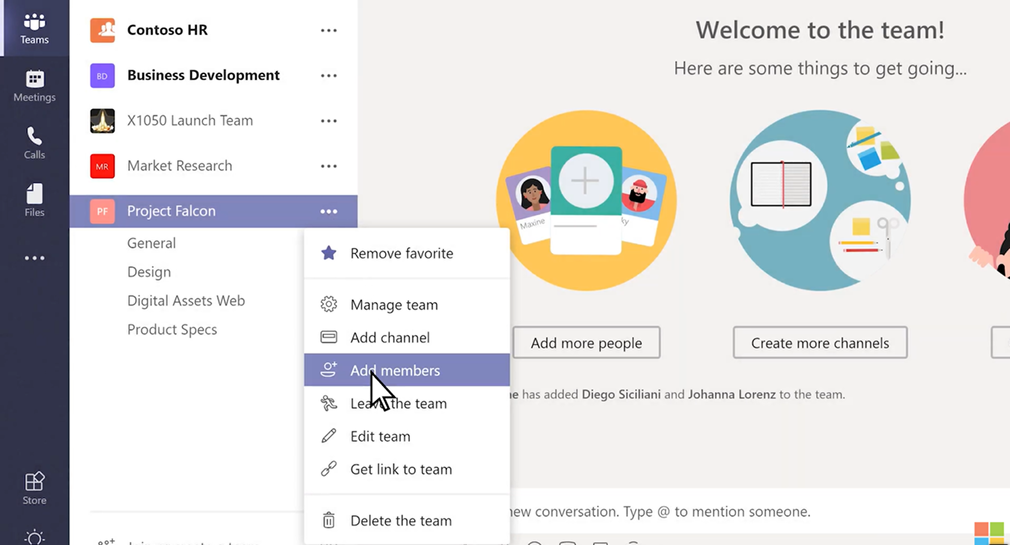Image resolution: width=1010 pixels, height=545 pixels.
Task: Open Meetings from the left rail
Action: click(34, 86)
